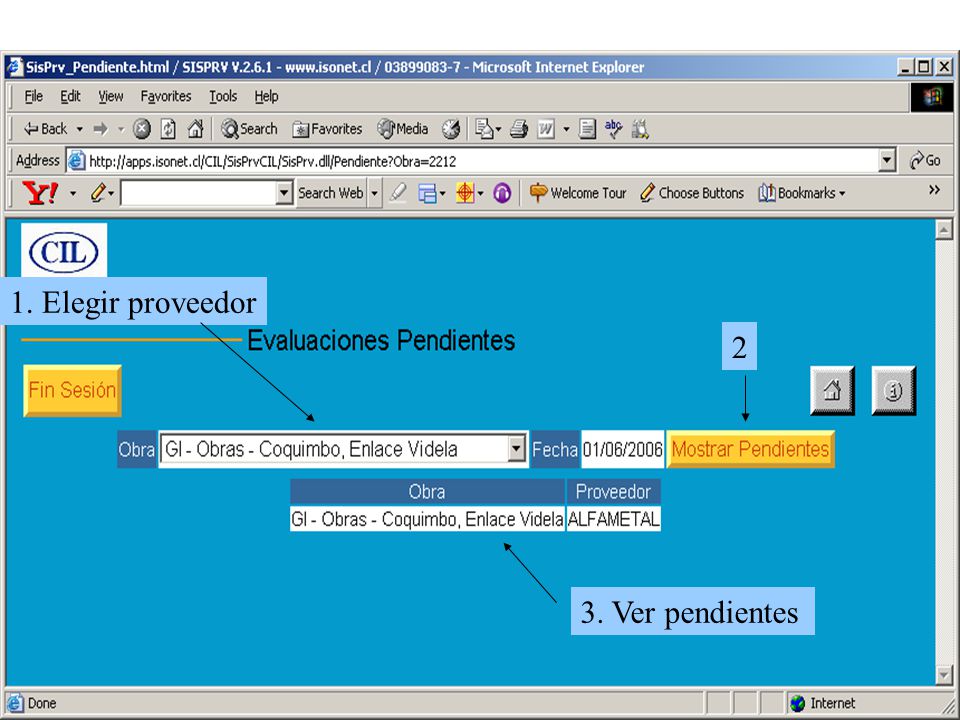This screenshot has width=960, height=720.
Task: Click the CIL logo
Action: [64, 250]
